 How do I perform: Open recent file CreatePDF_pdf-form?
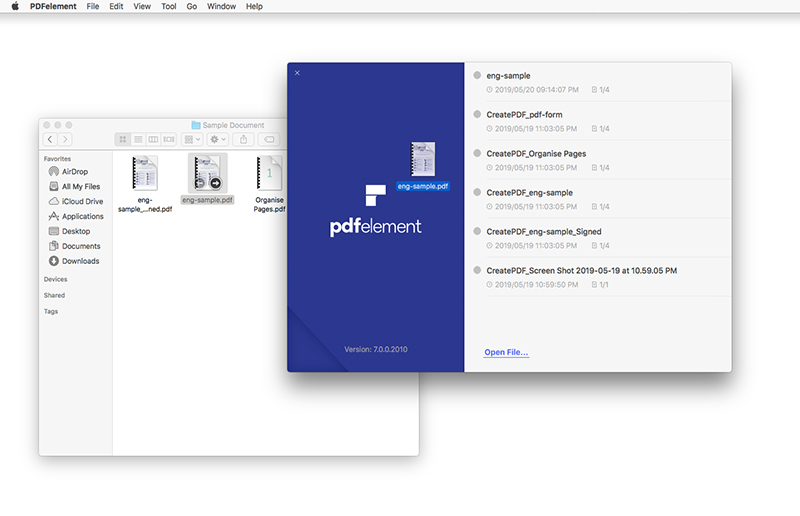click(599, 121)
